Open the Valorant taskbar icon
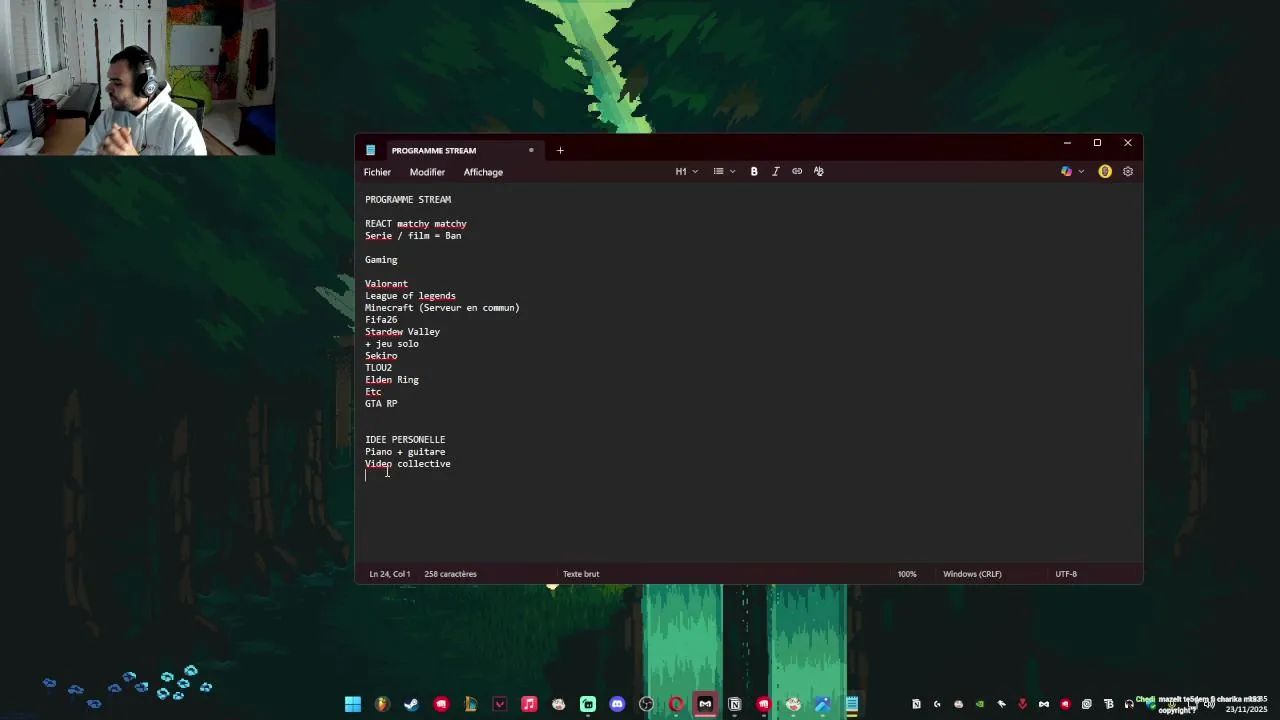The width and height of the screenshot is (1280, 720). [500, 704]
